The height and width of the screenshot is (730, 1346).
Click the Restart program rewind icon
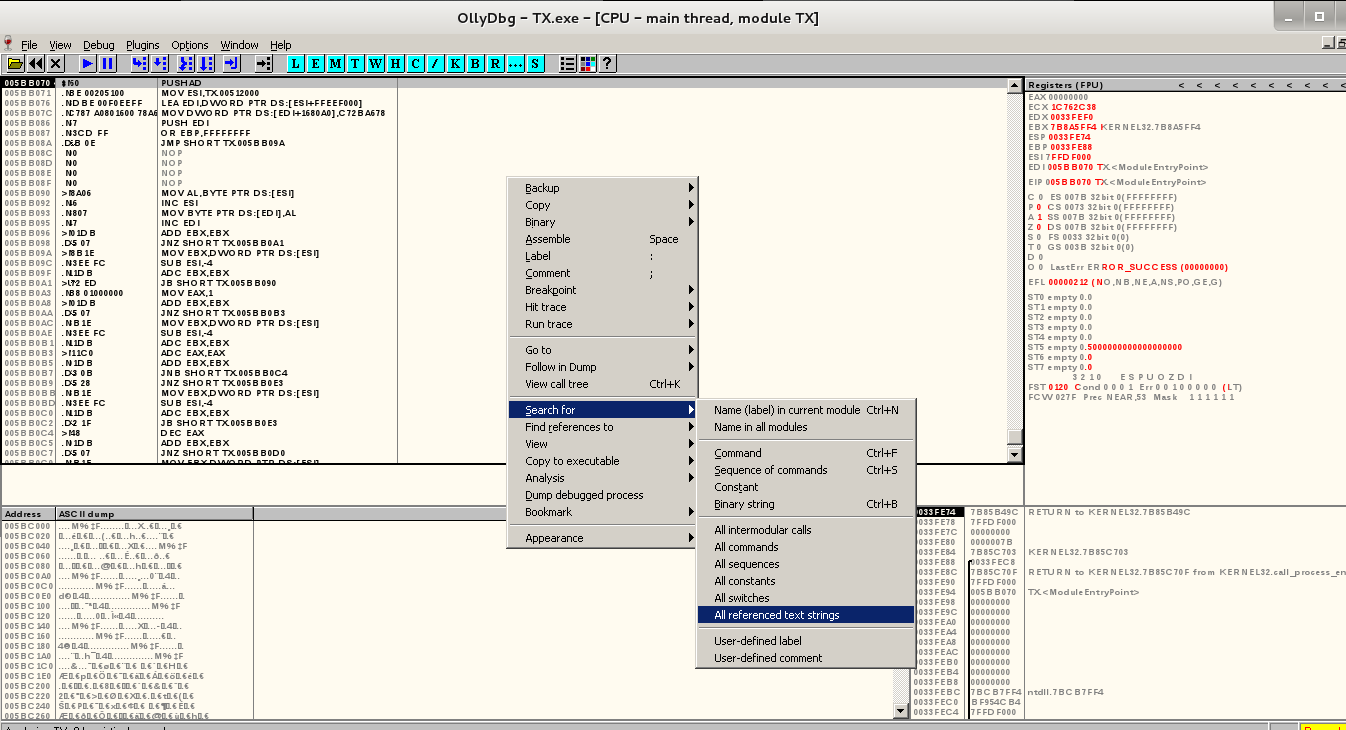(36, 63)
